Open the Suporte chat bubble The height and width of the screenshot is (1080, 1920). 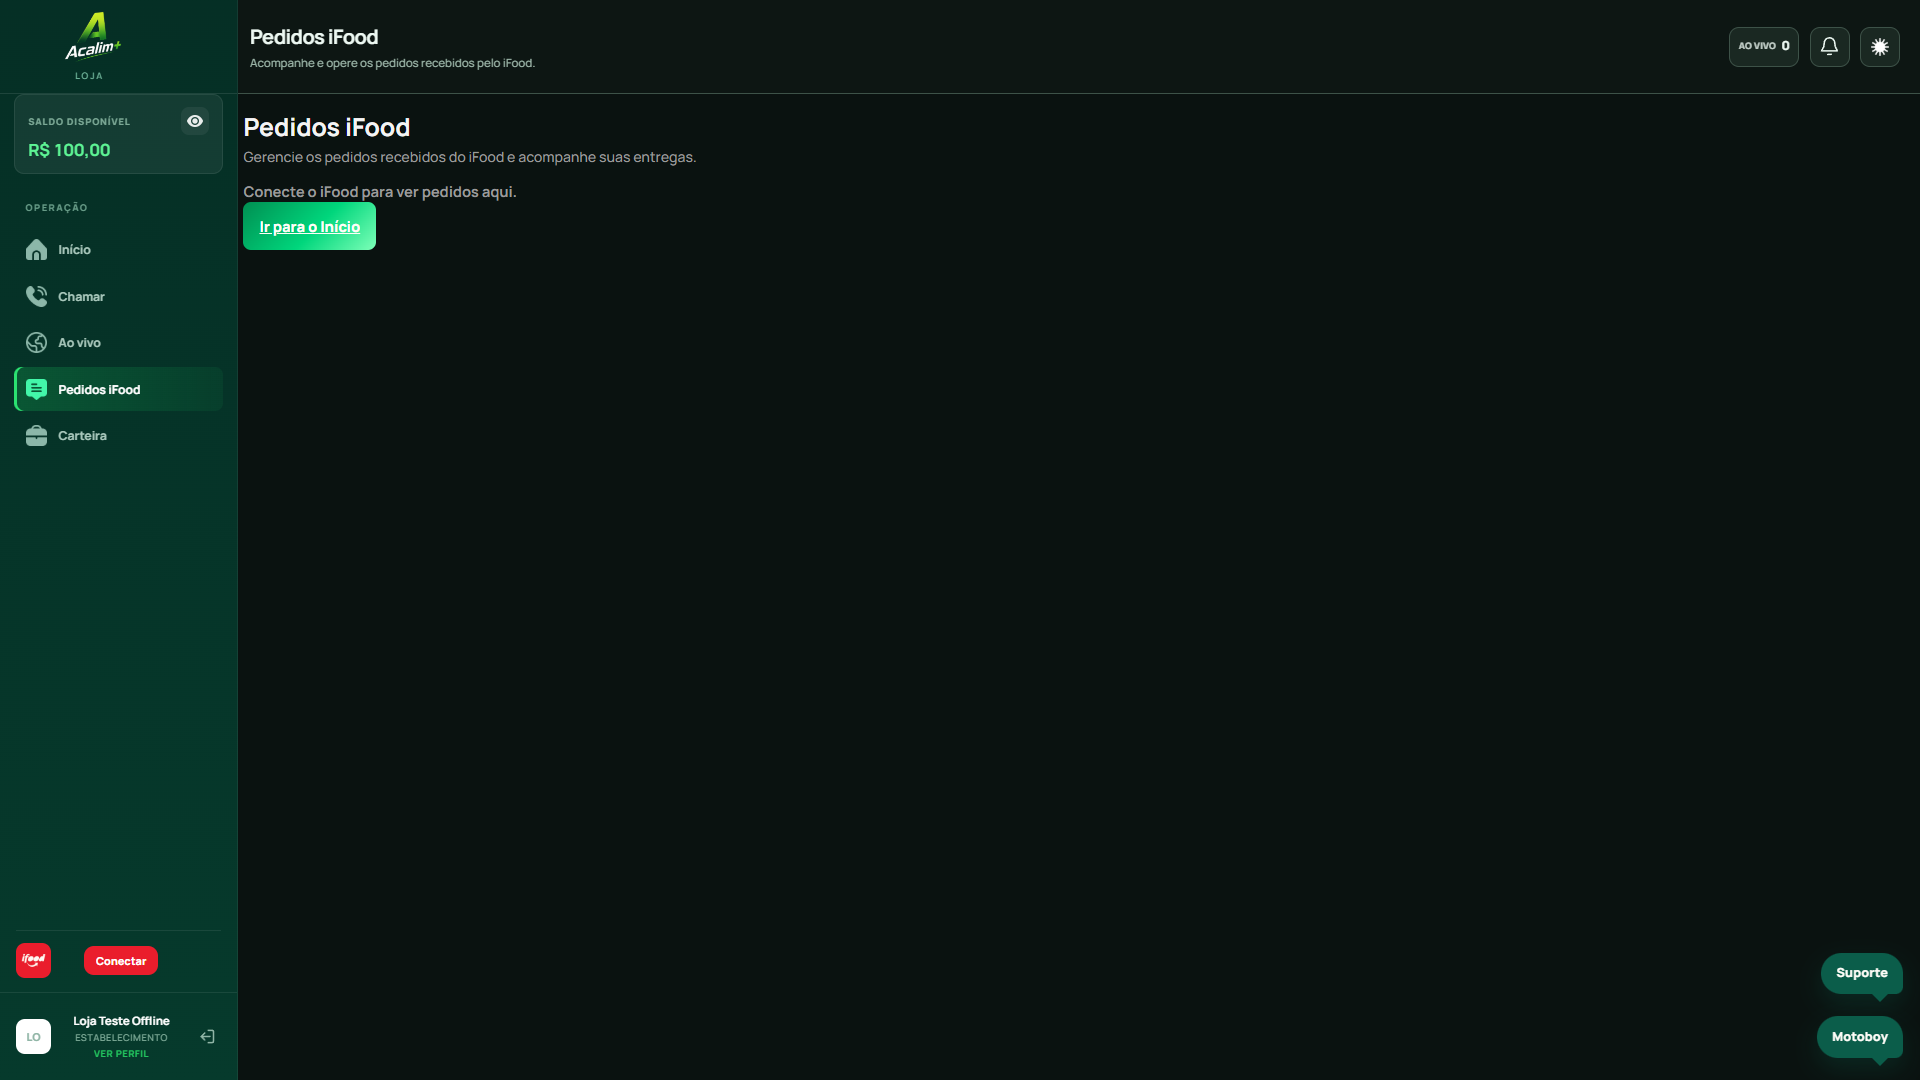coord(1862,973)
